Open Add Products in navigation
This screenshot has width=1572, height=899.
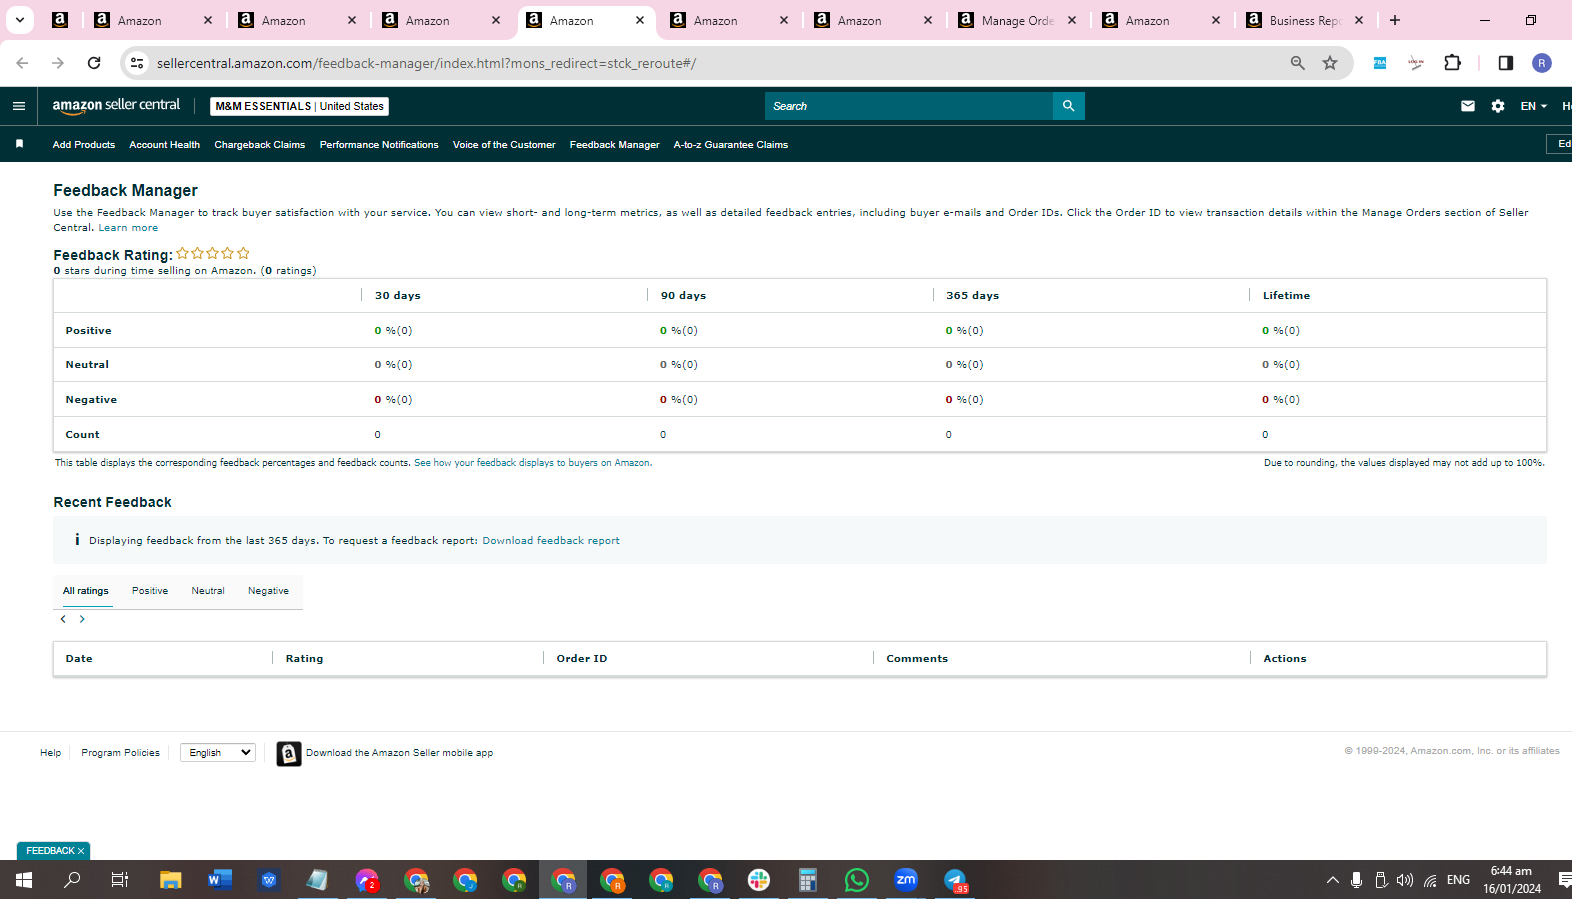pyautogui.click(x=84, y=145)
